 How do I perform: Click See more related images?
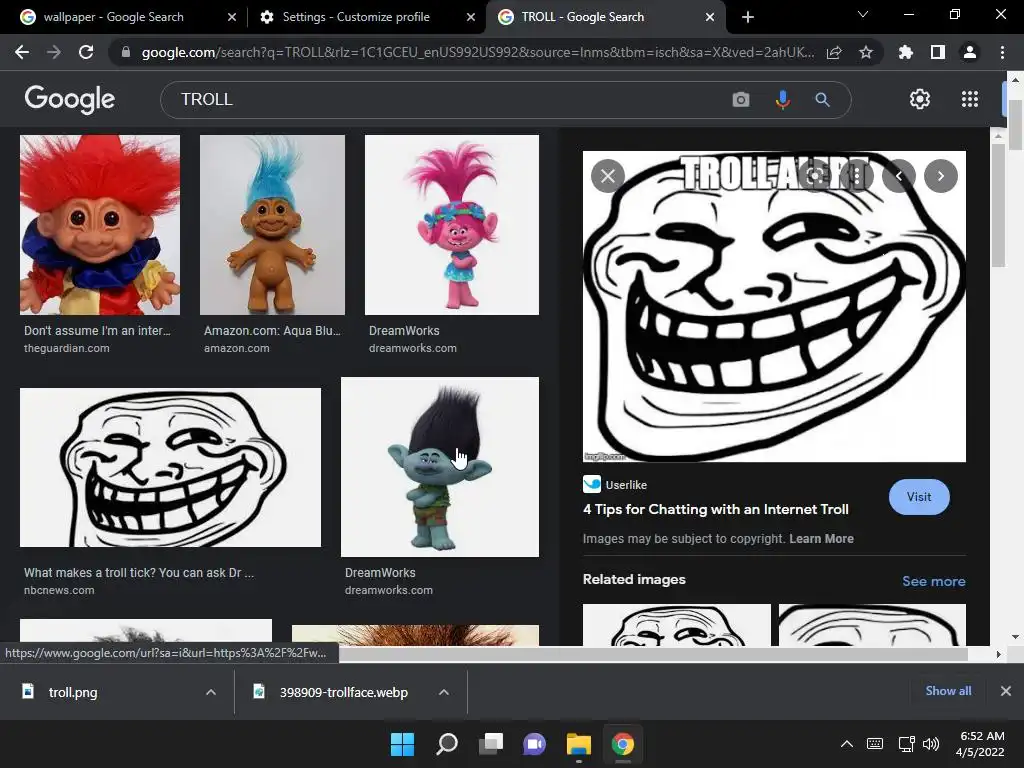(934, 581)
